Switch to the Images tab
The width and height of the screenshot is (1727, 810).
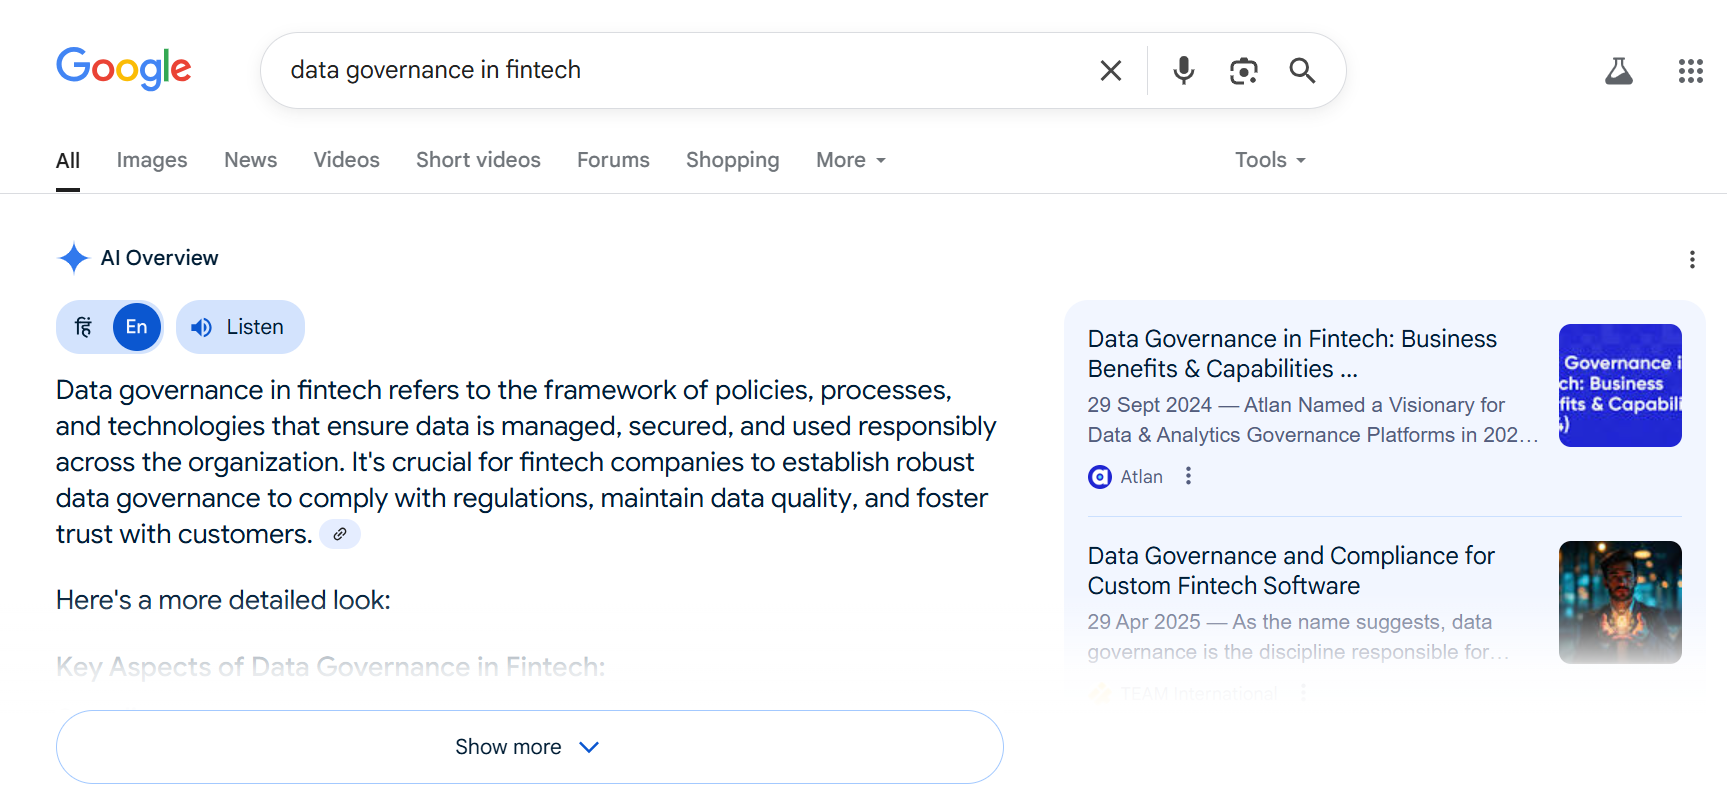point(151,160)
